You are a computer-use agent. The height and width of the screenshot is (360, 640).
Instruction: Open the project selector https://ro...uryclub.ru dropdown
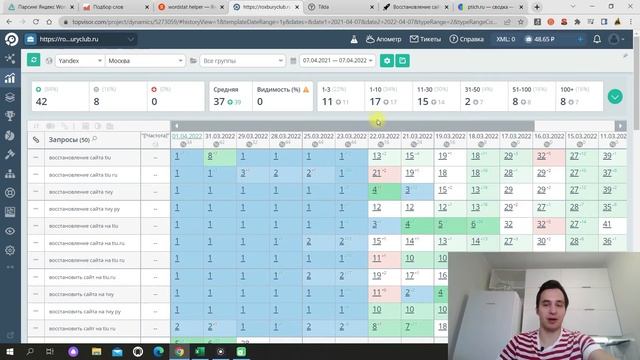coord(80,39)
